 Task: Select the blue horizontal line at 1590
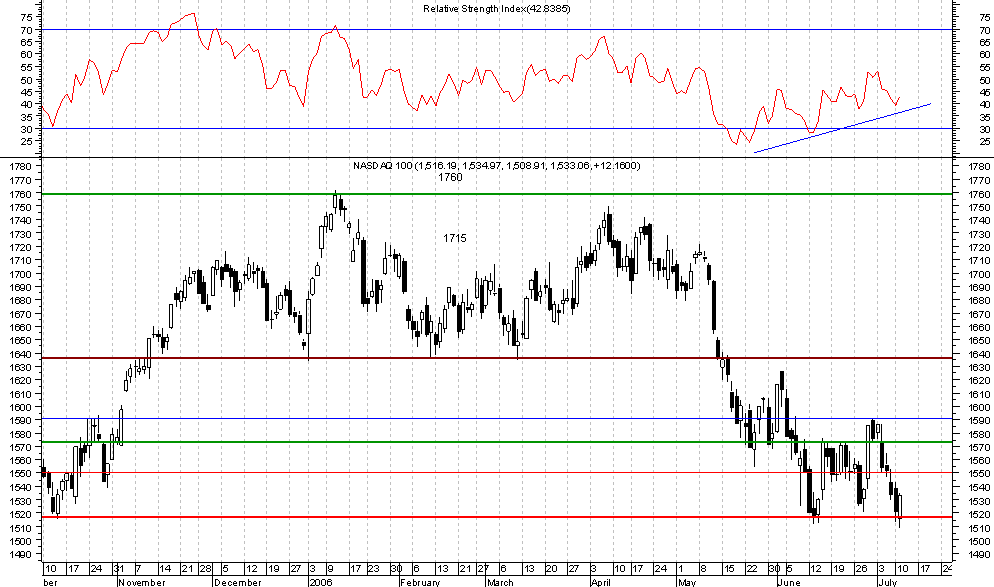[496, 419]
